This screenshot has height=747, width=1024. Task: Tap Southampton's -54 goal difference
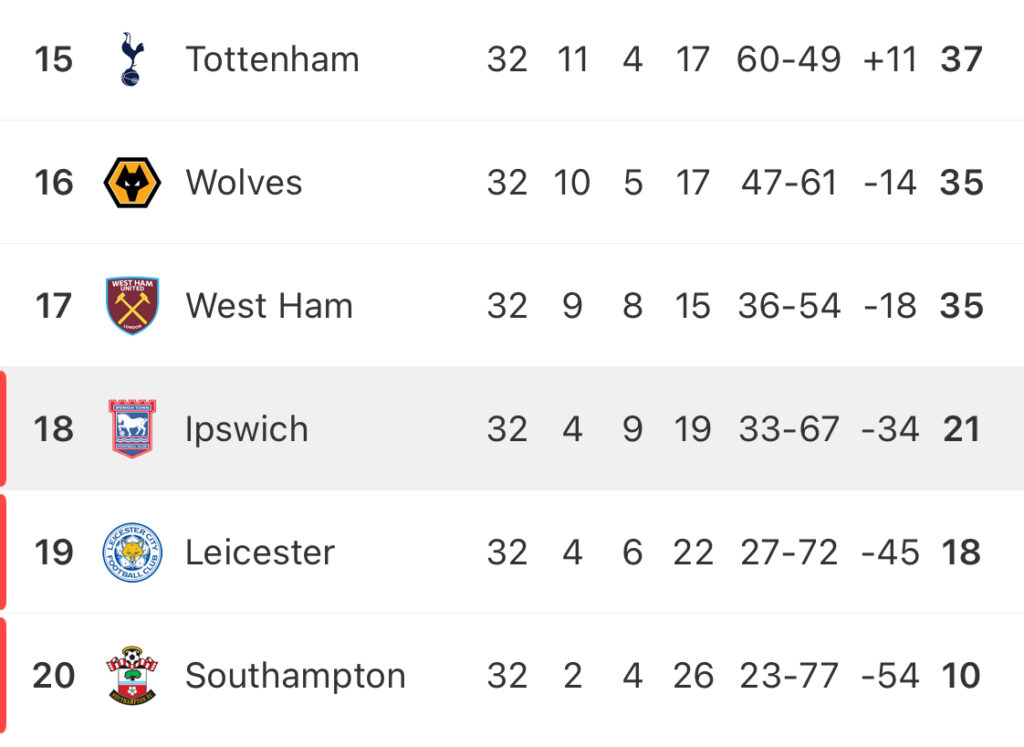pos(890,676)
